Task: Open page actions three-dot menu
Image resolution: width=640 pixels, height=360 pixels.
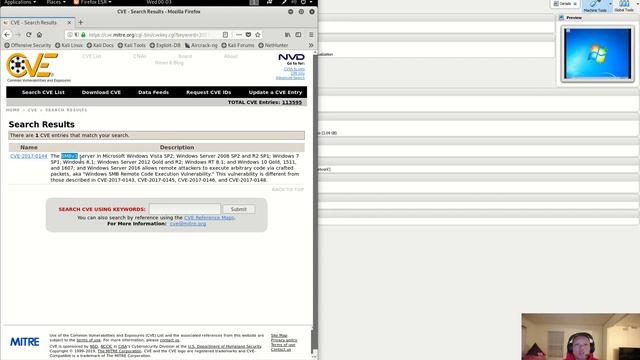Action: click(x=239, y=35)
